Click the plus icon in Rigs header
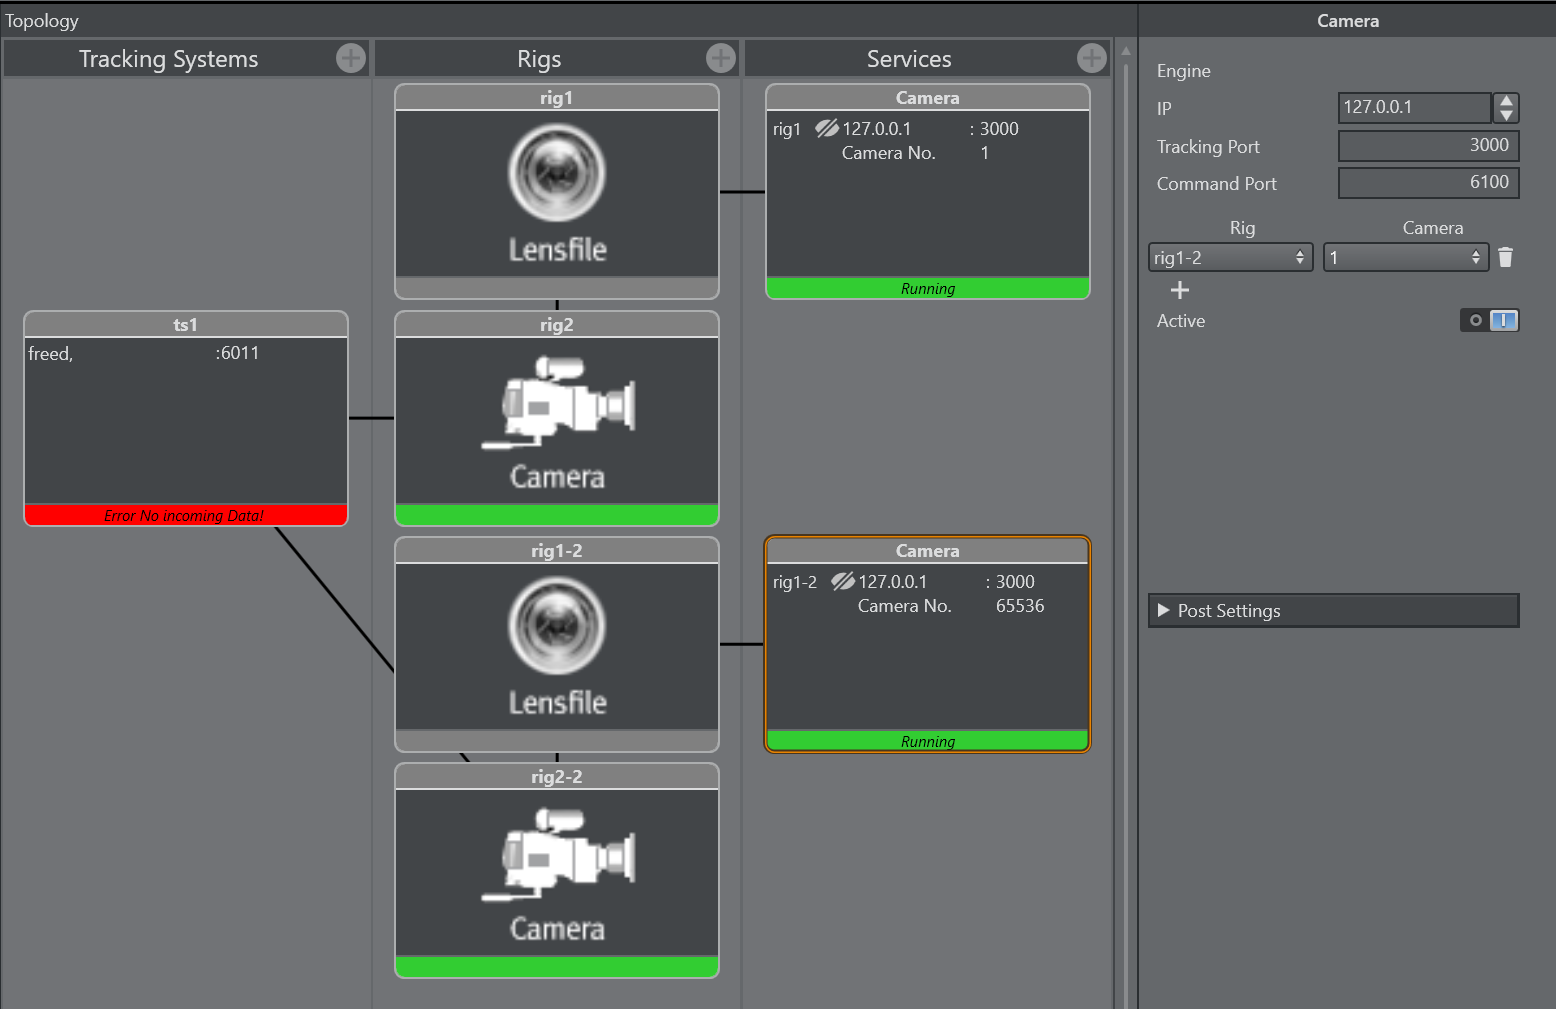 tap(720, 59)
